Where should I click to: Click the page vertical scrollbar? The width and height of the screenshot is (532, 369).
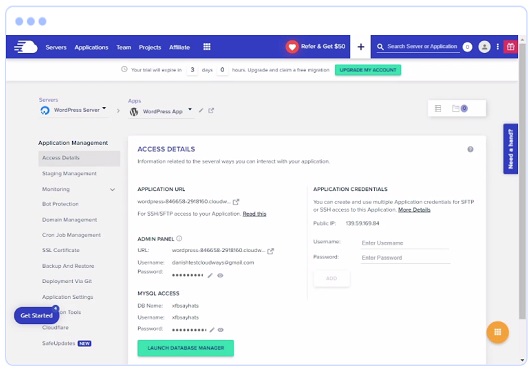tap(522, 182)
